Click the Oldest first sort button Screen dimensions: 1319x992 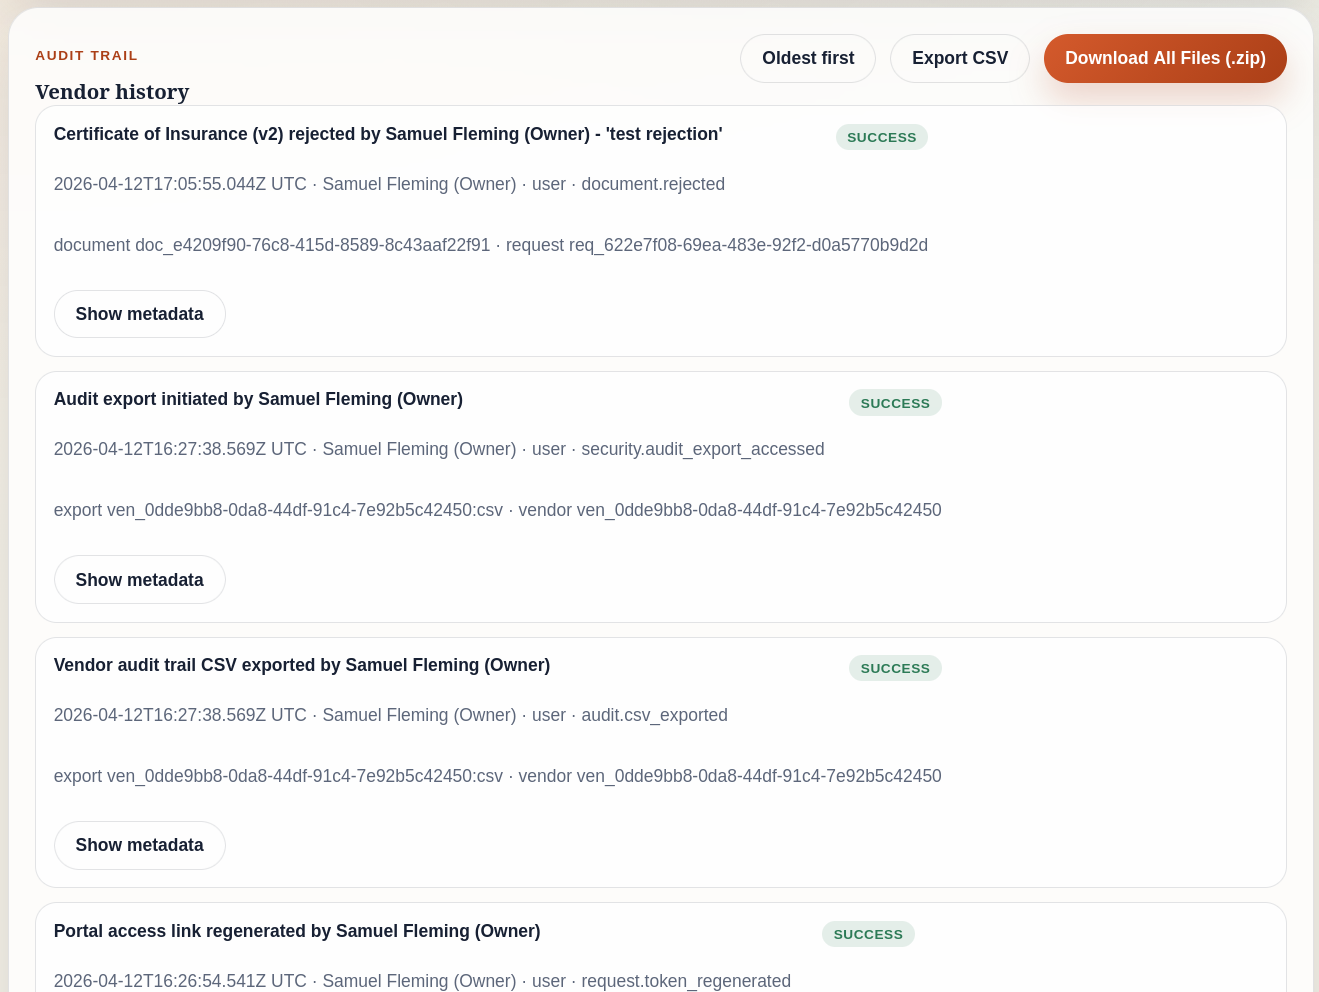coord(807,58)
